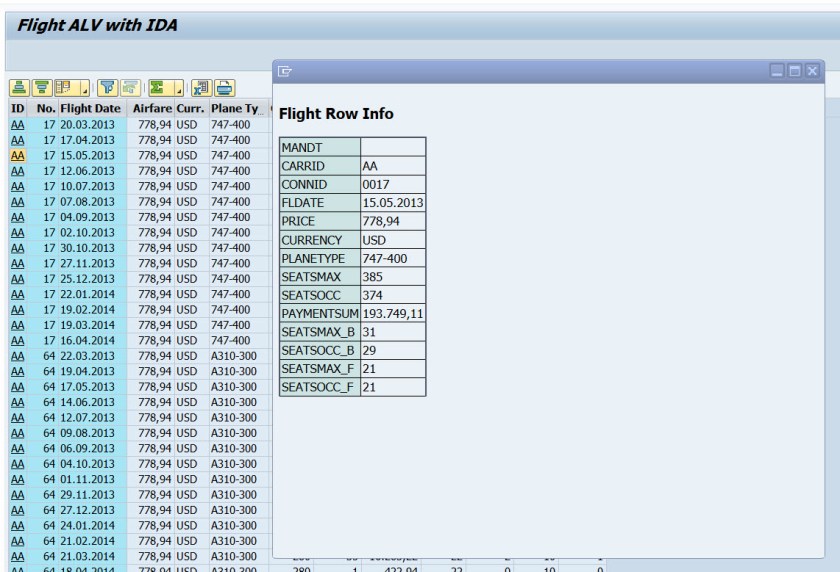Click the ID column header
The width and height of the screenshot is (840, 572).
pos(18,109)
